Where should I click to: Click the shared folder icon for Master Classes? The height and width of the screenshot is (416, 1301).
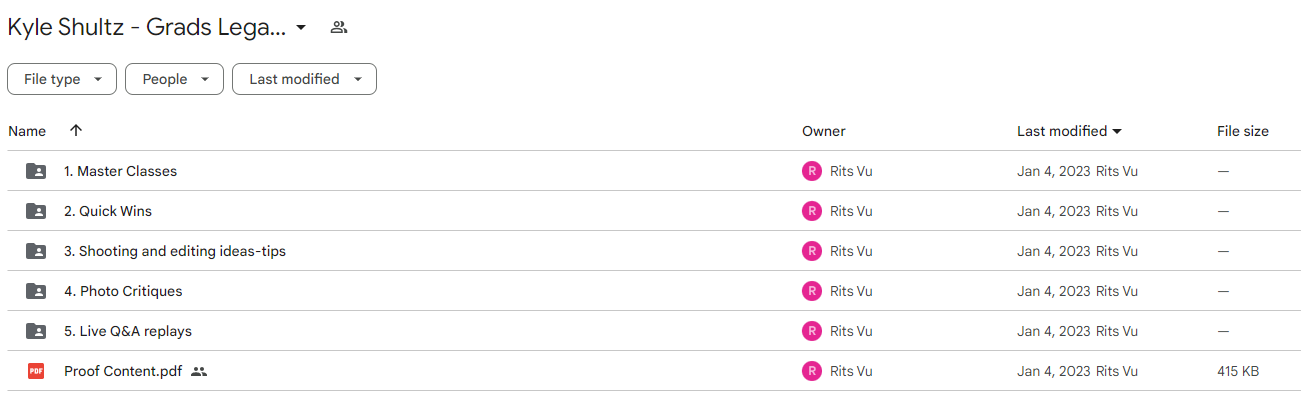(x=36, y=171)
